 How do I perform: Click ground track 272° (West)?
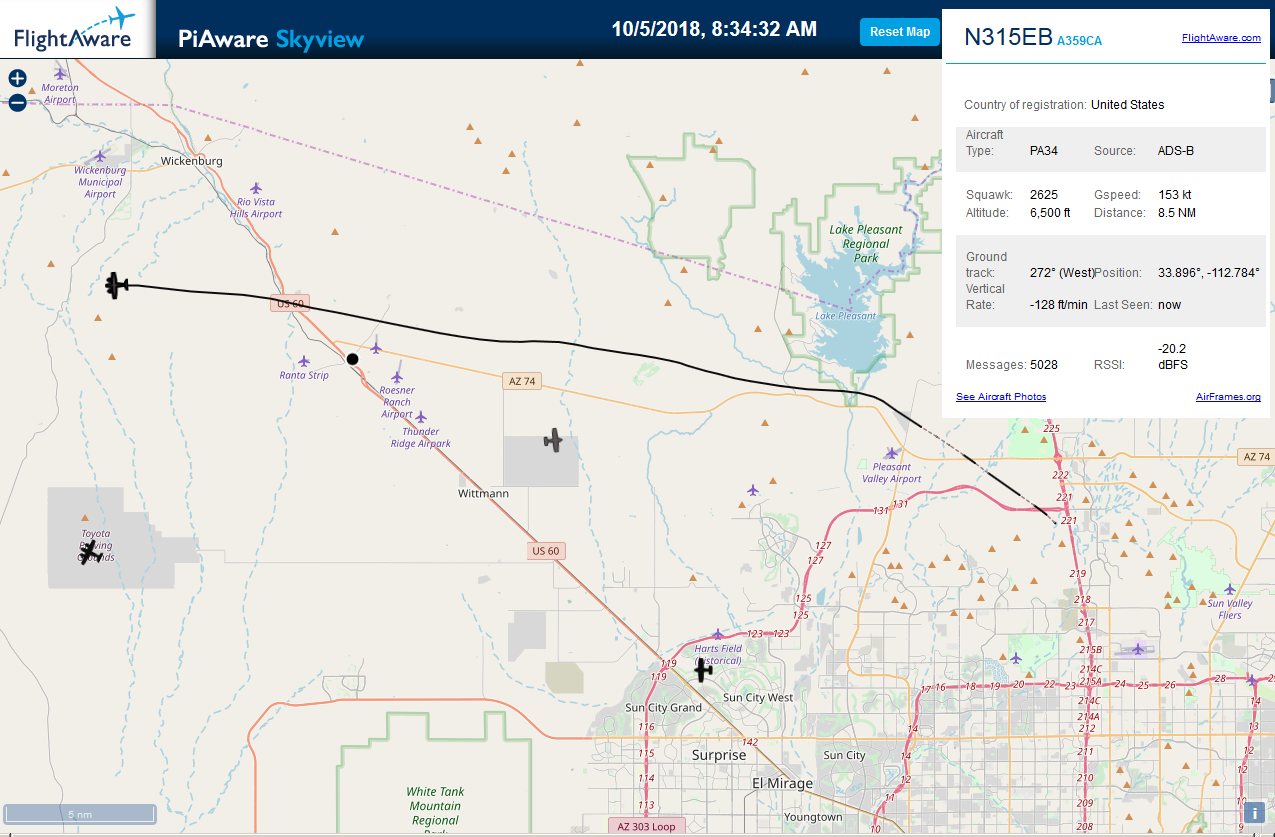pos(1062,272)
